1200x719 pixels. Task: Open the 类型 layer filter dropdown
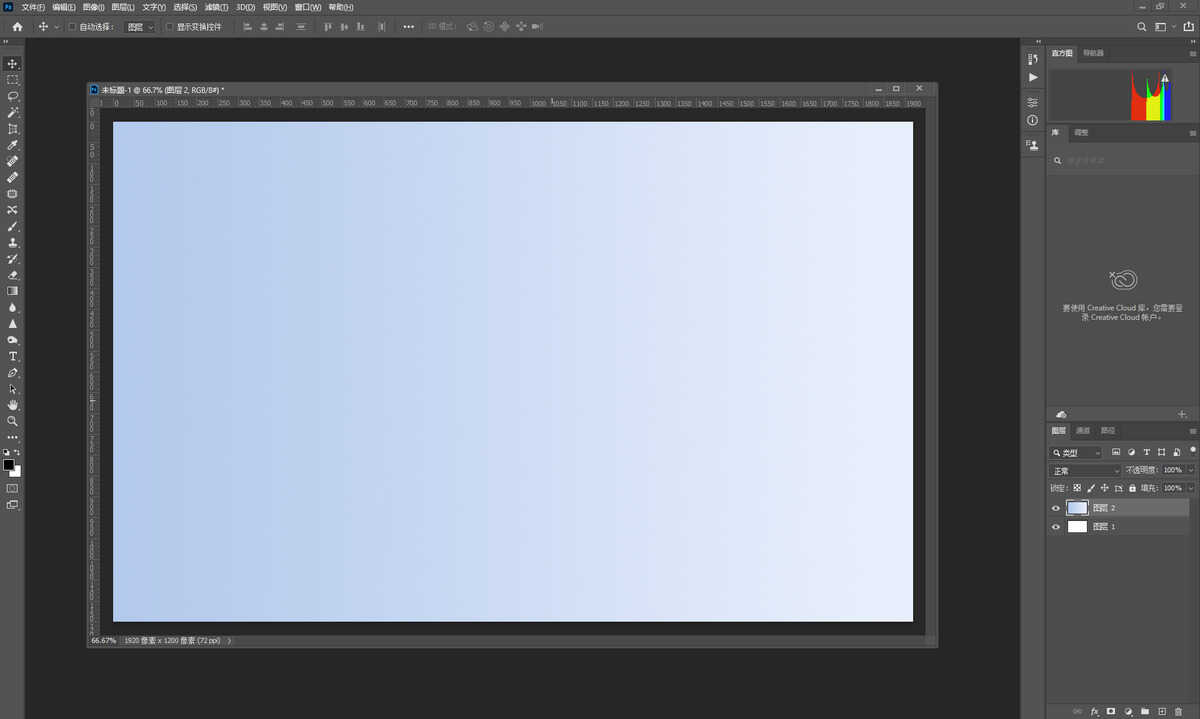(x=1076, y=452)
